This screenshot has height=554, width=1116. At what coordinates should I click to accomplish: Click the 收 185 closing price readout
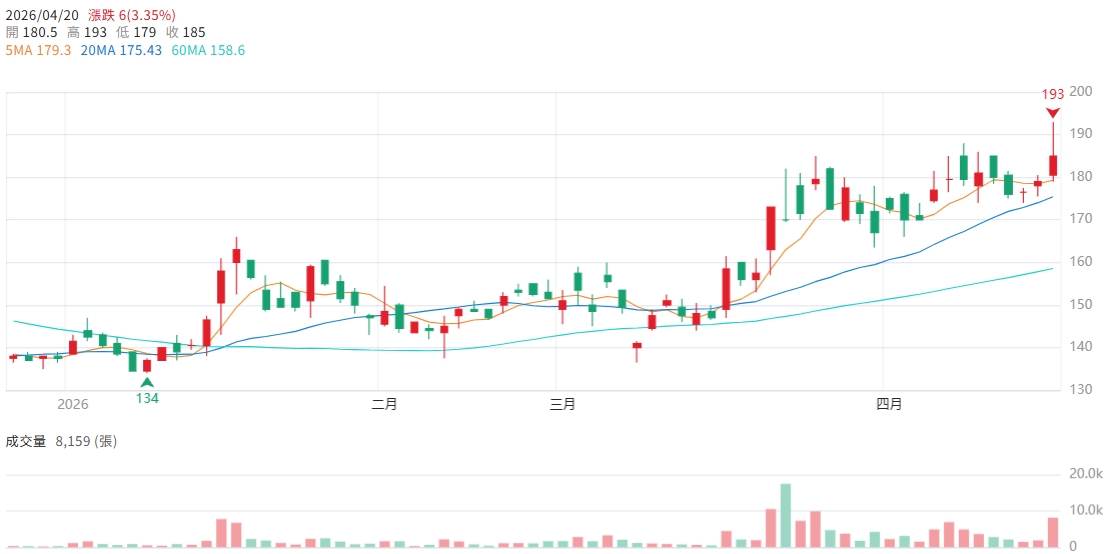coord(186,32)
